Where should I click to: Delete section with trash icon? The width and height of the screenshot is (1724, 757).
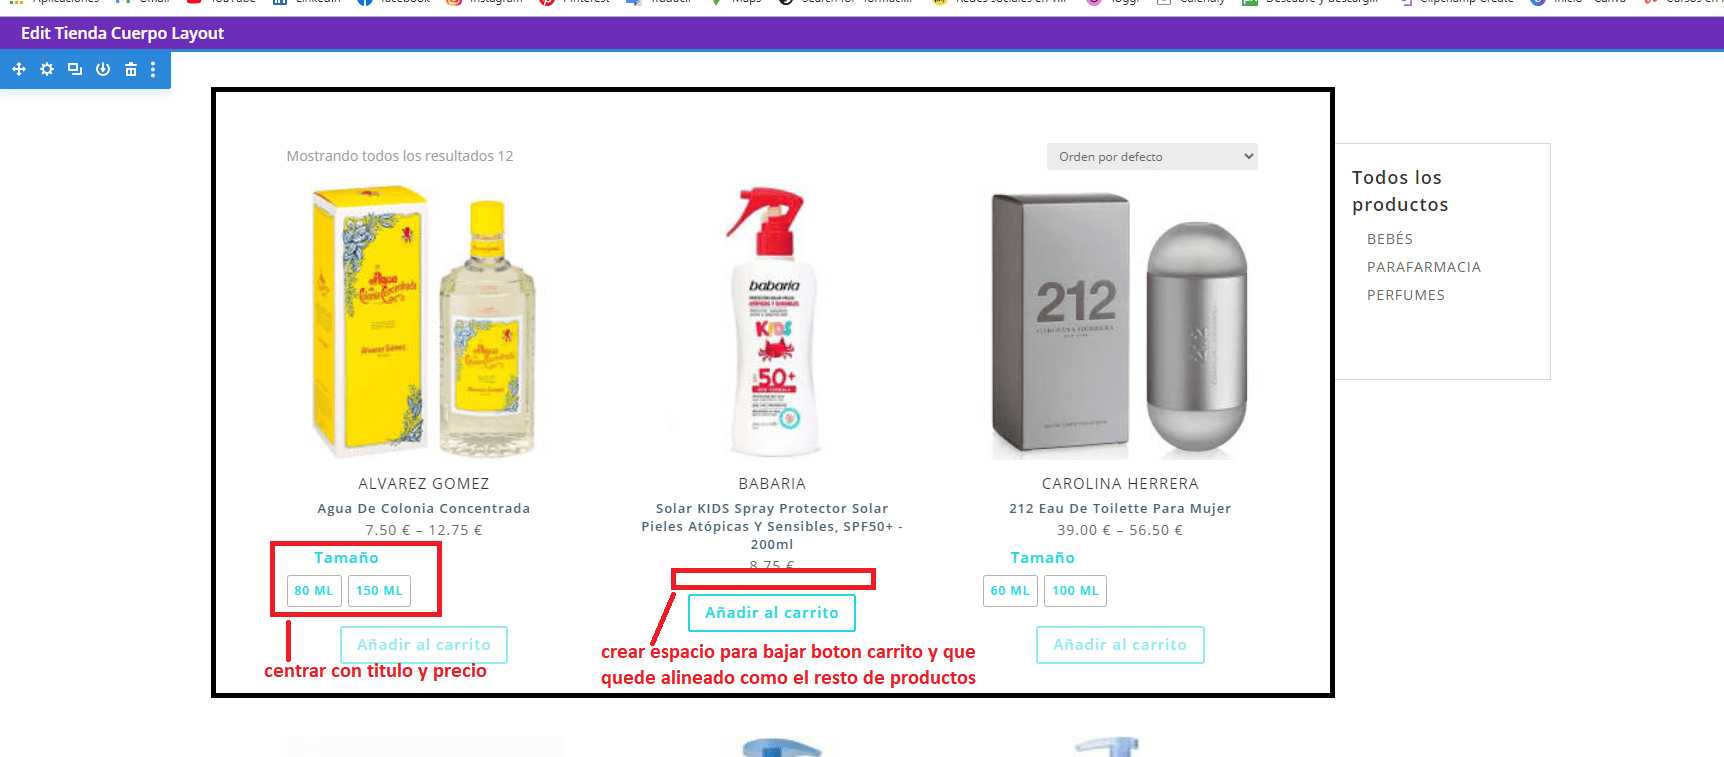tap(131, 69)
